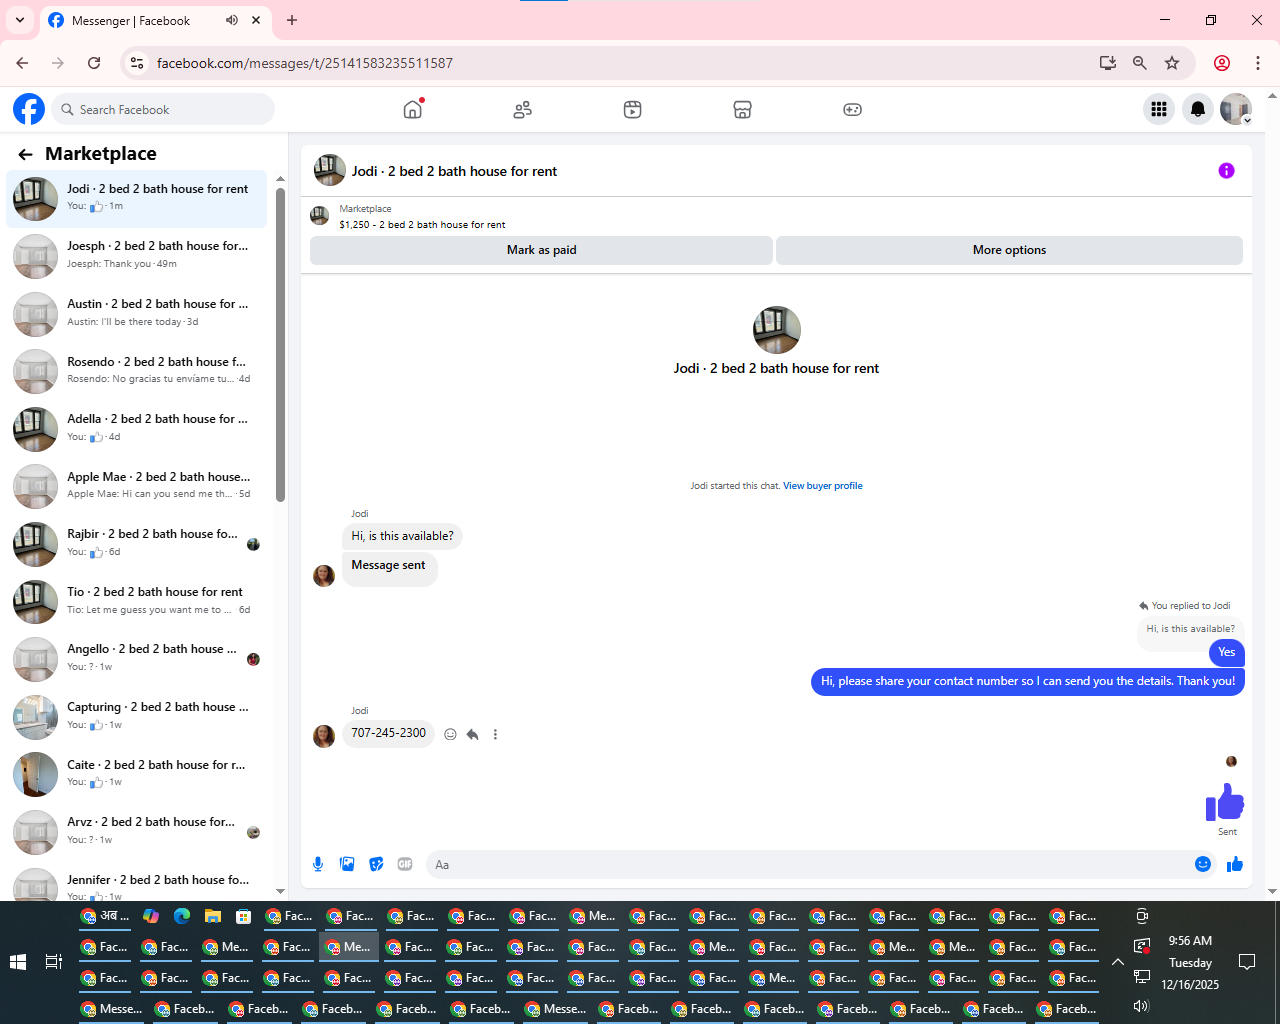
Task: Reload the Messenger page
Action: click(x=94, y=63)
